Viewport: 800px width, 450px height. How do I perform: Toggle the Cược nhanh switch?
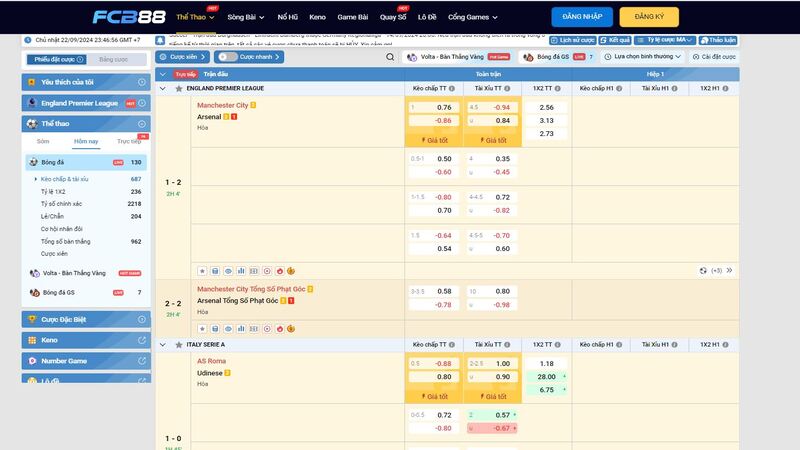pos(228,57)
